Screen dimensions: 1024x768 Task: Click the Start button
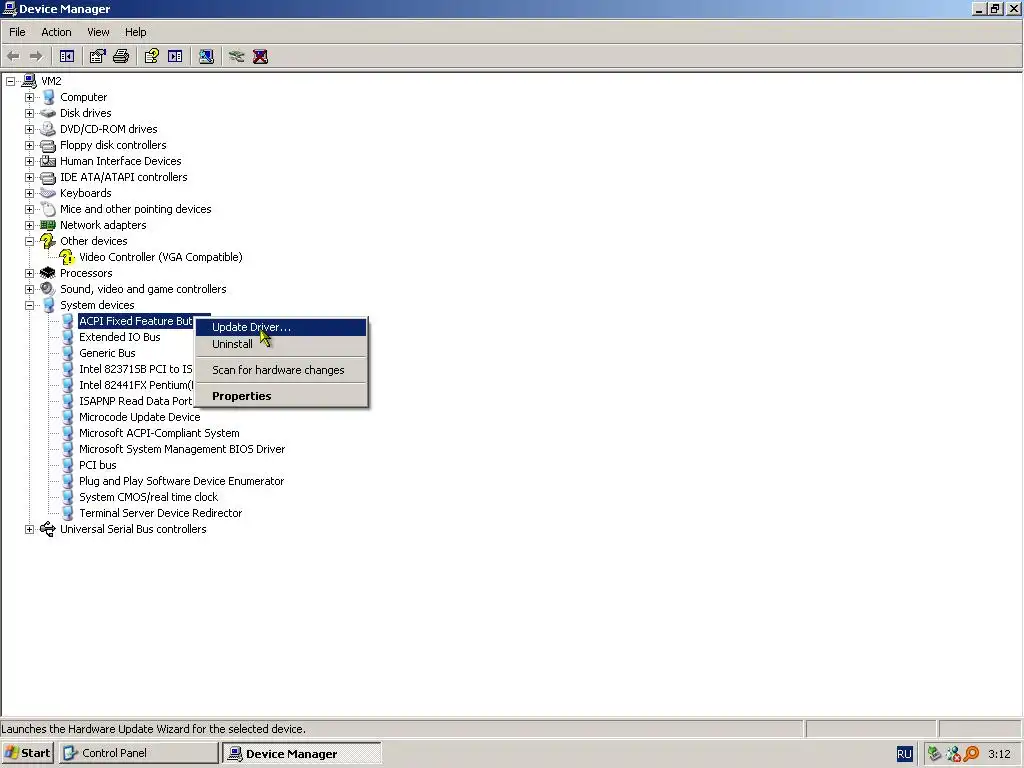click(27, 753)
